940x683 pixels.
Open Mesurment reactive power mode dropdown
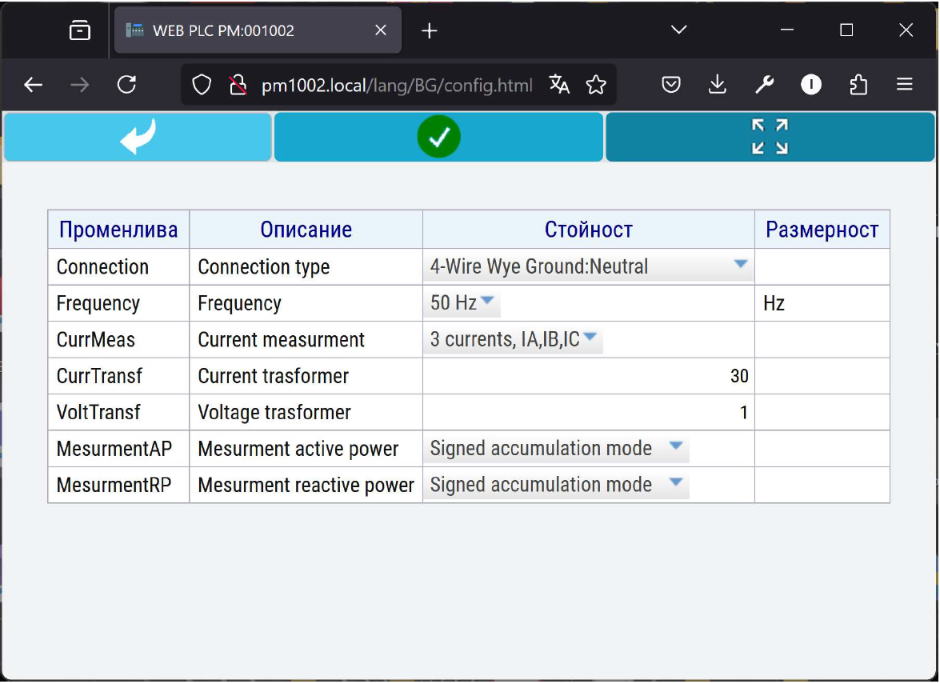(556, 485)
